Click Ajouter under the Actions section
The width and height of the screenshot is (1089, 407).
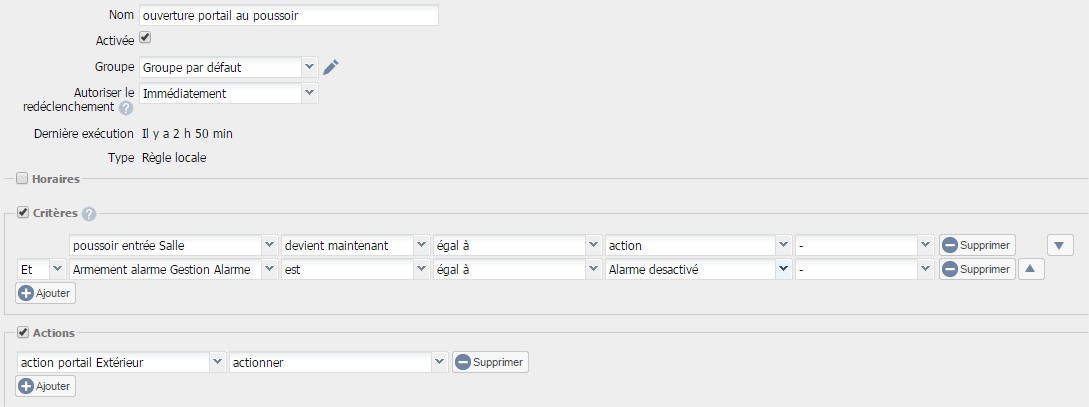[x=45, y=385]
